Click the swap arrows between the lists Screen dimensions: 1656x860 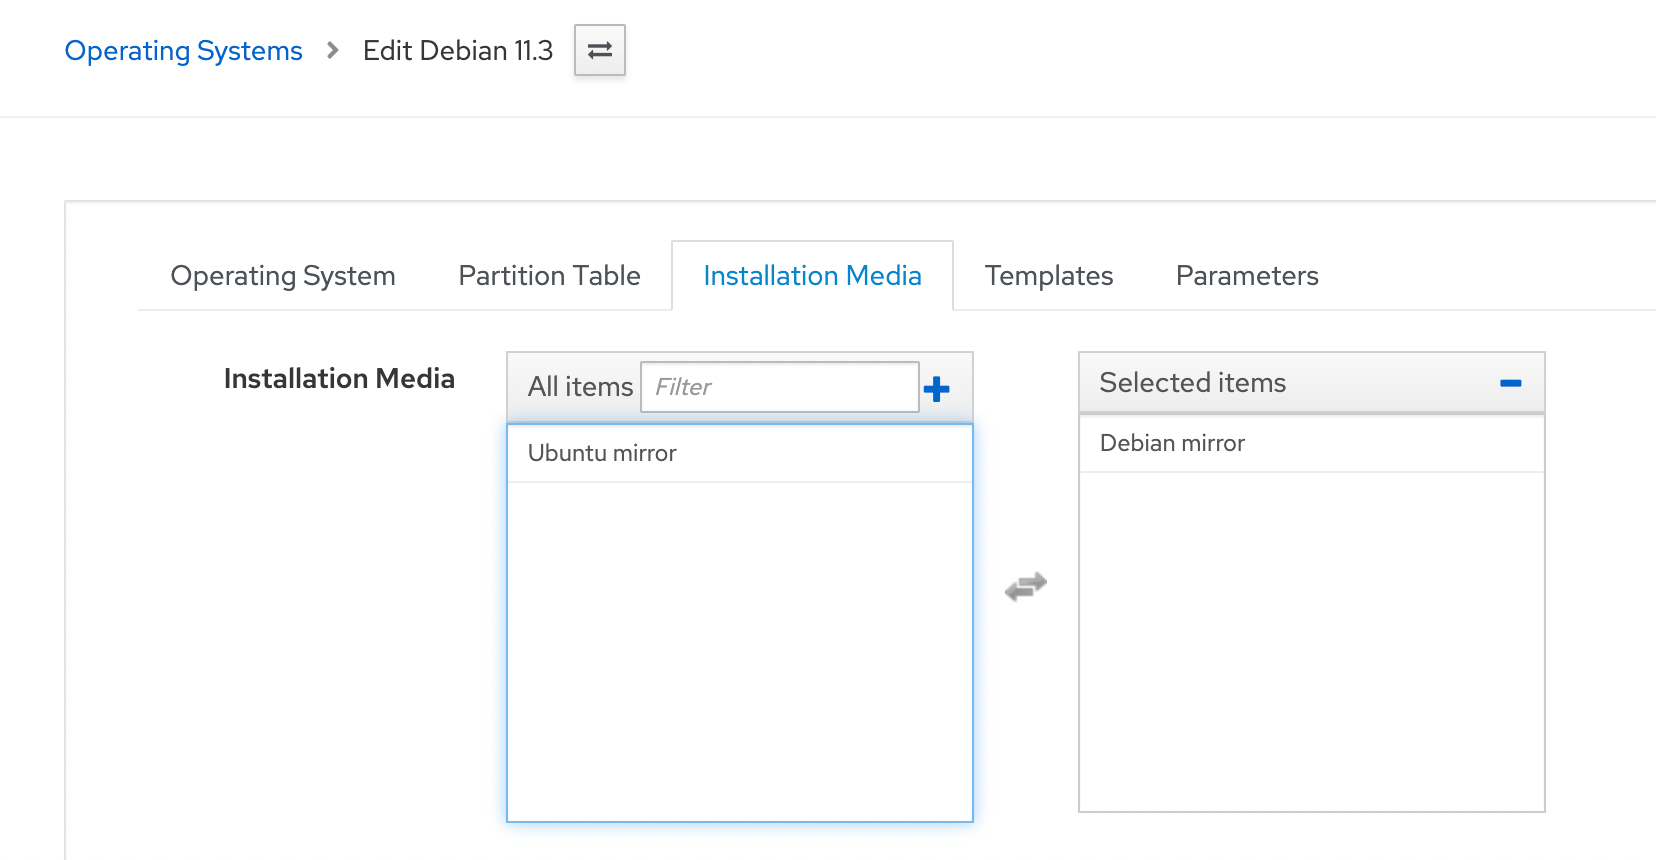[x=1025, y=587]
